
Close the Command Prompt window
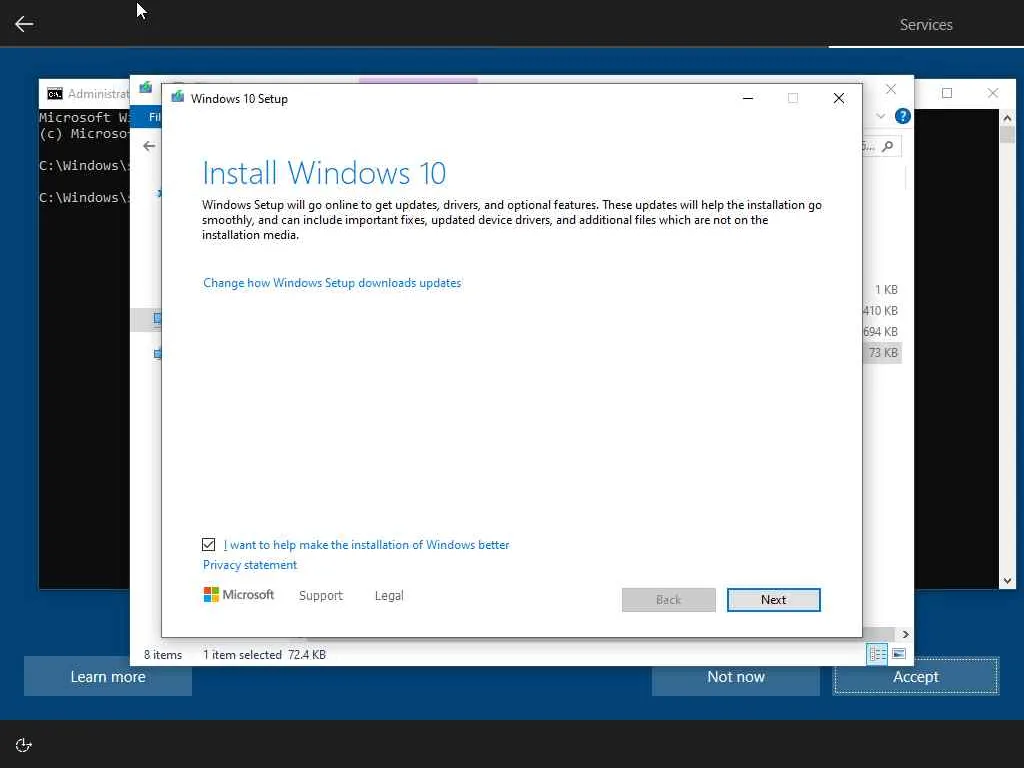click(993, 93)
